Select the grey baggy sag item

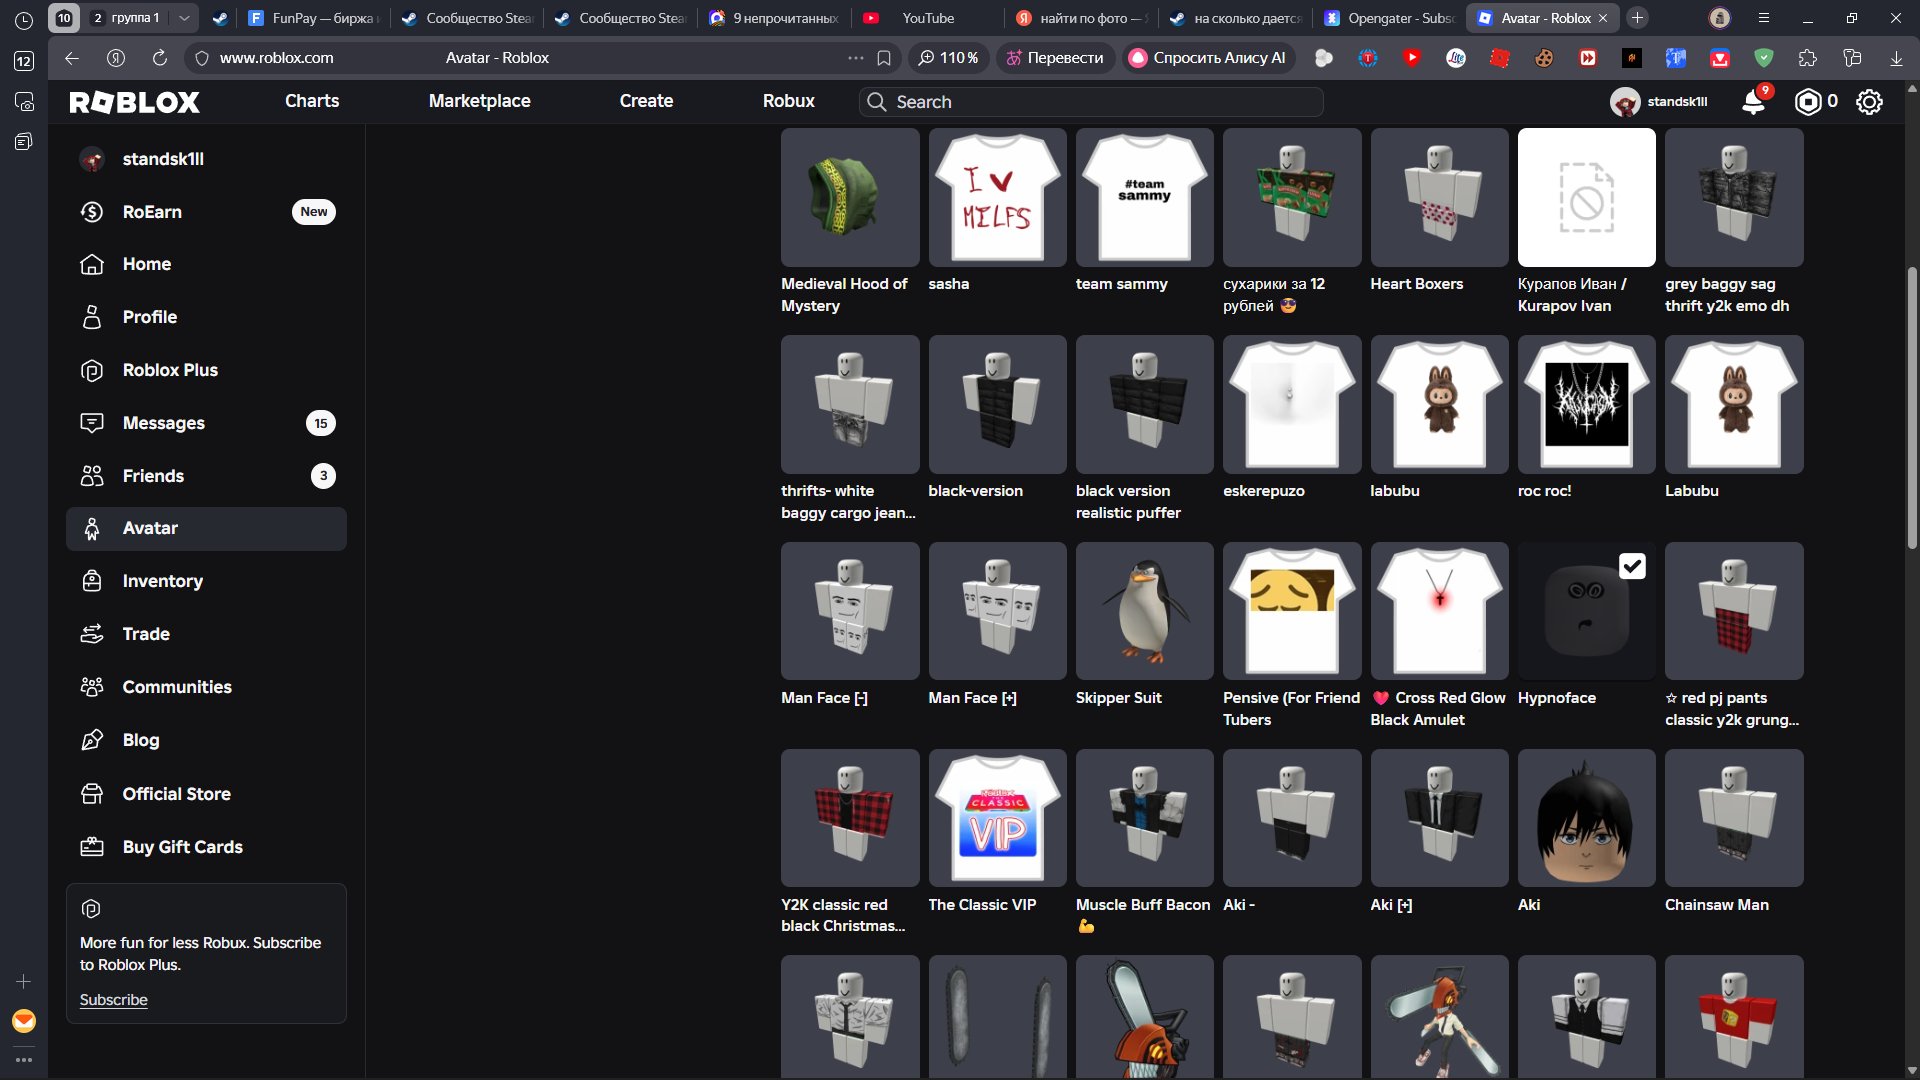1734,197
